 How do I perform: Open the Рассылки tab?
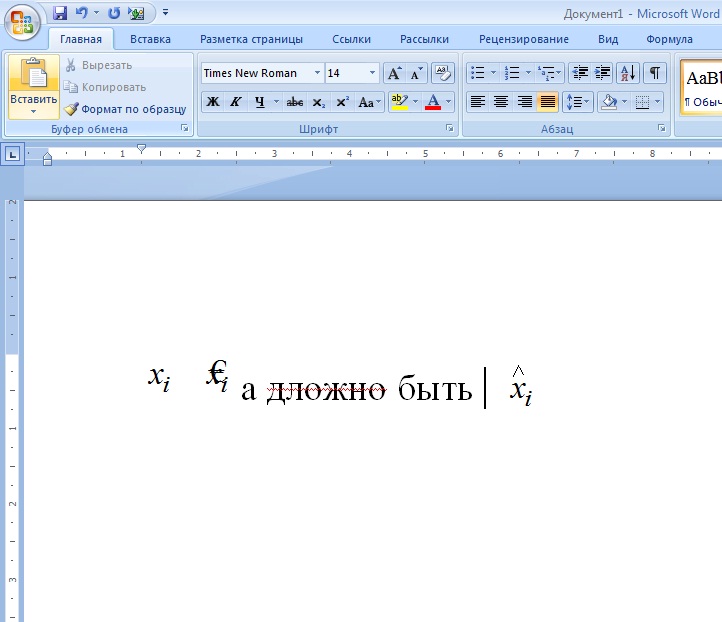pyautogui.click(x=424, y=39)
